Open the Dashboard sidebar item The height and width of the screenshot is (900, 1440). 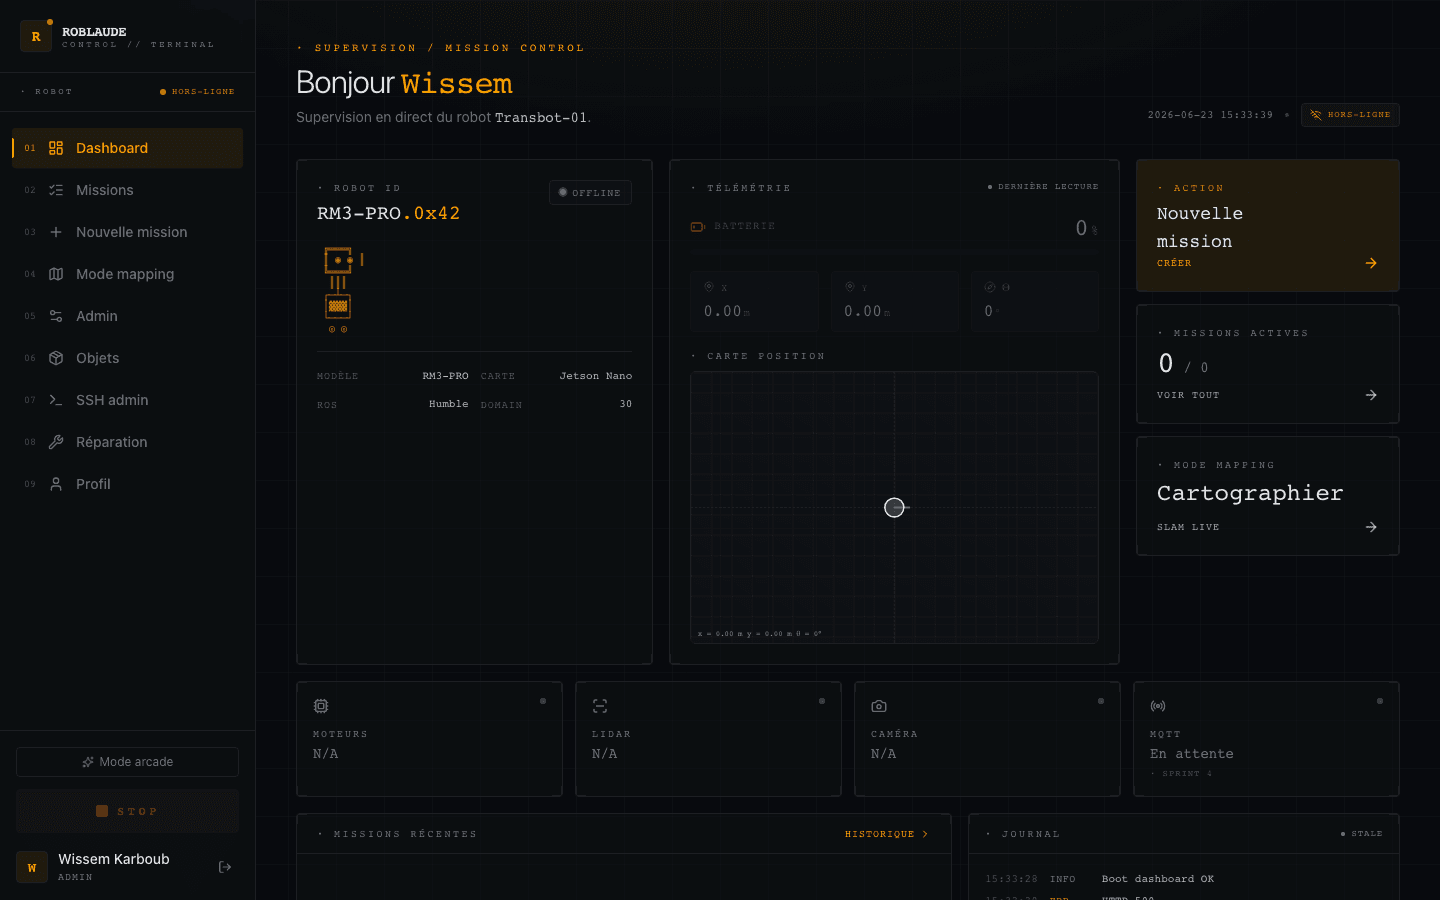(x=127, y=148)
